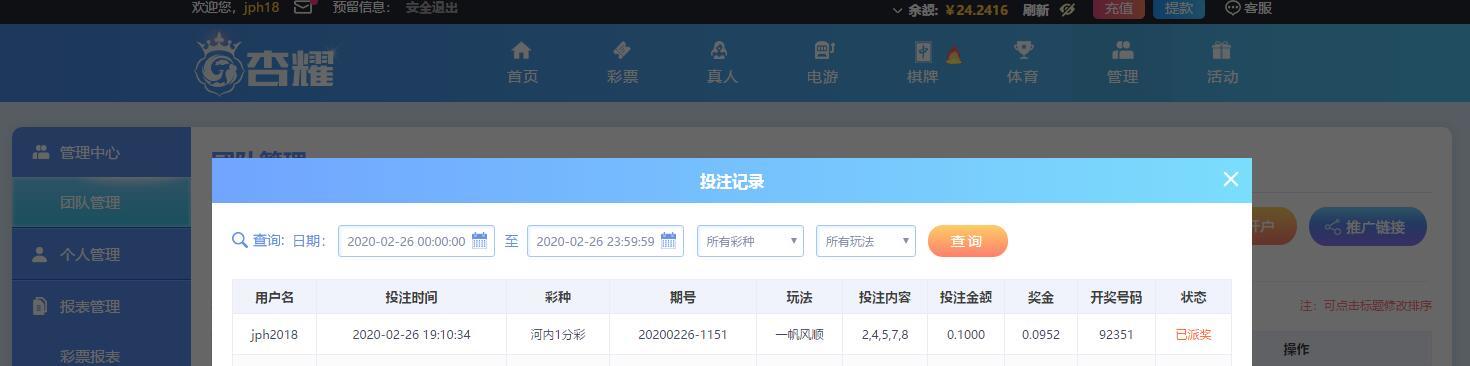Select 管理中心 in the sidebar
The image size is (1470, 366).
tap(101, 153)
